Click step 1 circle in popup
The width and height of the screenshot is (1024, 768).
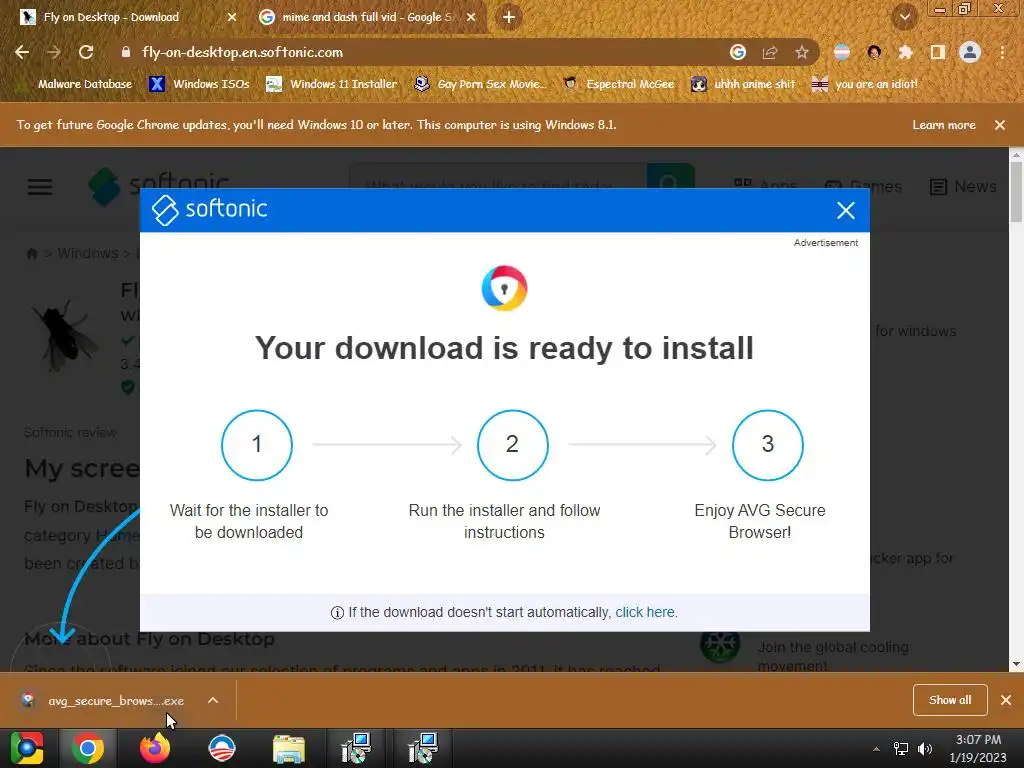click(x=257, y=445)
